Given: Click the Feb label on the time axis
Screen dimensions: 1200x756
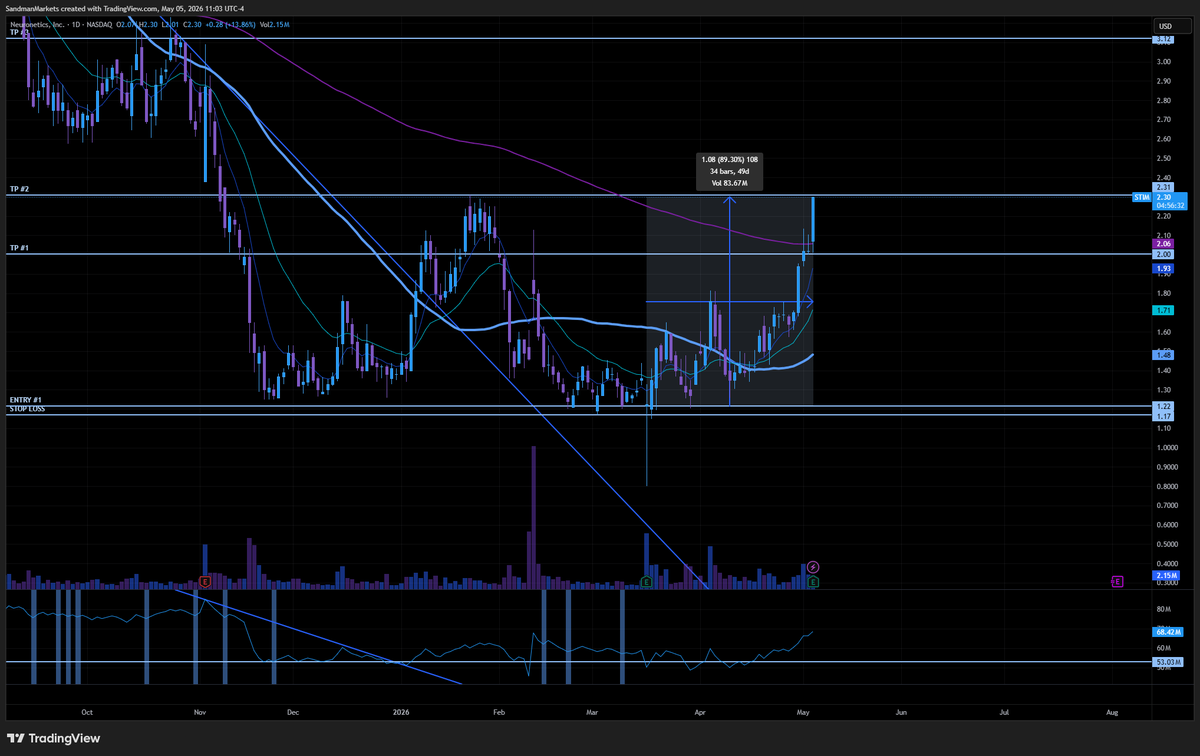Looking at the screenshot, I should (x=501, y=713).
